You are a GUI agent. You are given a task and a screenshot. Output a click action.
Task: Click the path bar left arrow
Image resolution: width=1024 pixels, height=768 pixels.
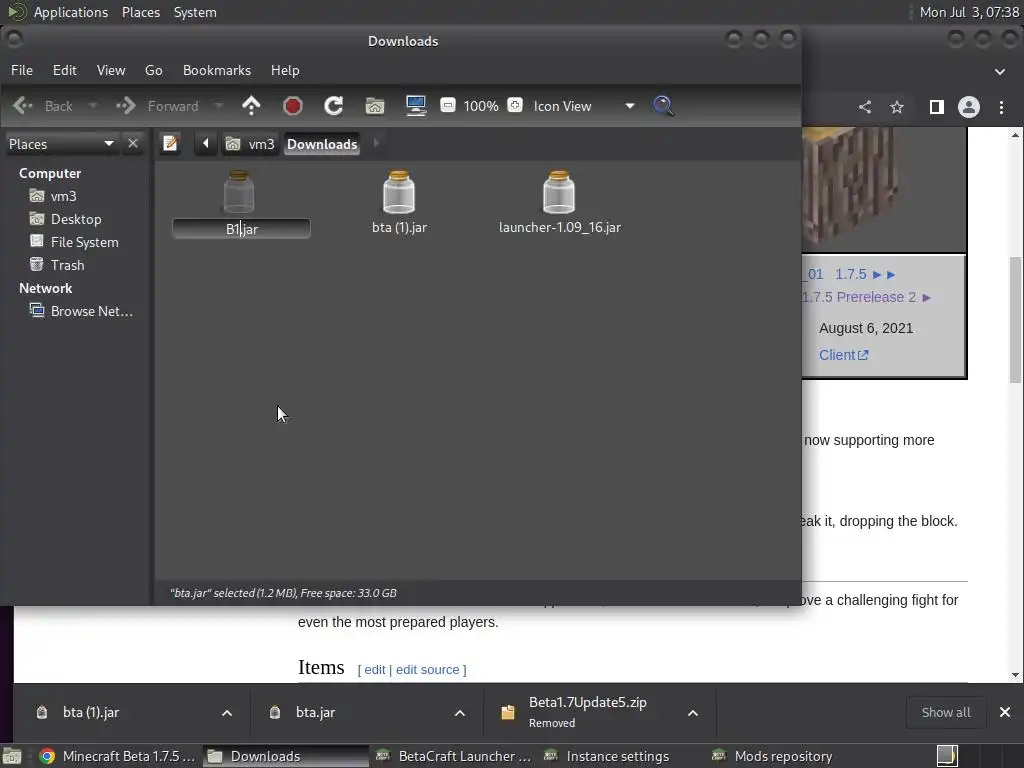tap(206, 143)
